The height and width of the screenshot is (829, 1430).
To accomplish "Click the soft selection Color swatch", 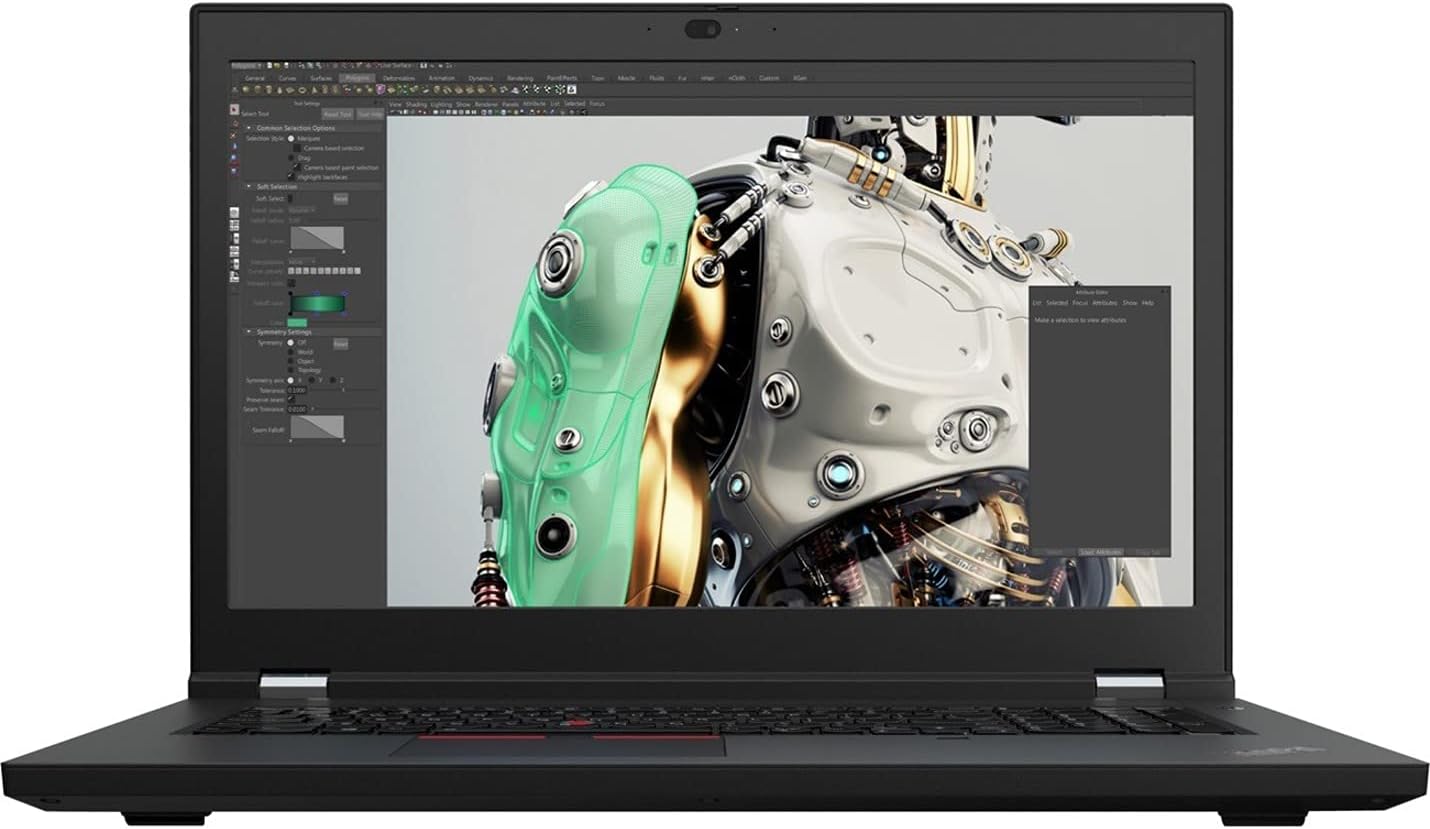I will (298, 321).
